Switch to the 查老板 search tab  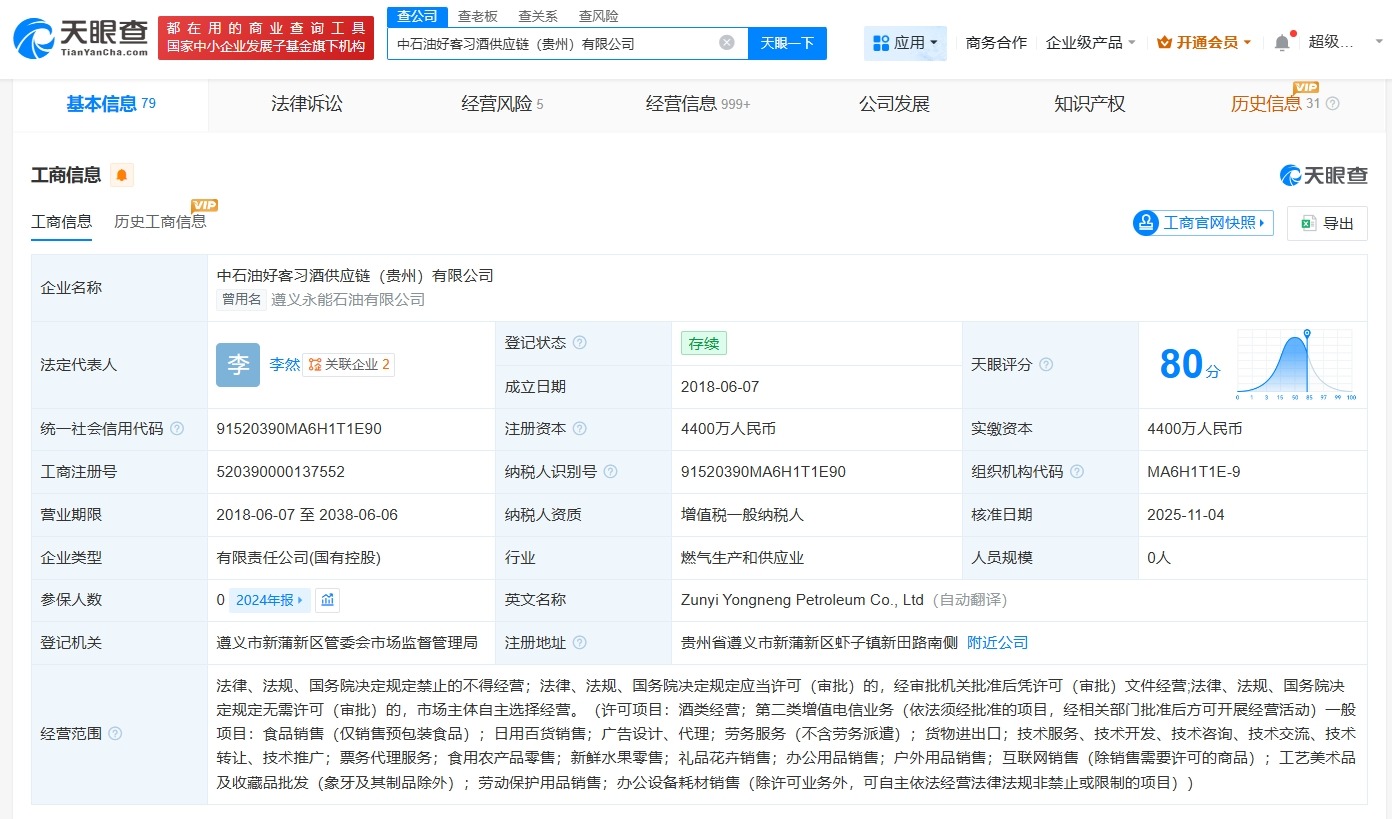[x=477, y=15]
